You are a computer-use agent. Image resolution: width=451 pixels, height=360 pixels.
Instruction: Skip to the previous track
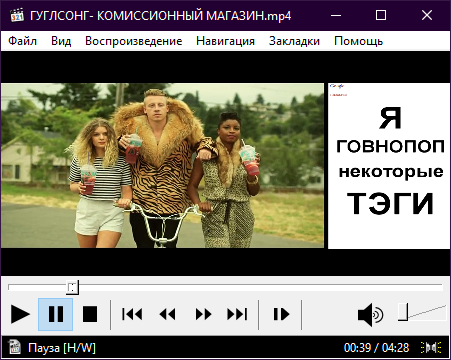pos(132,314)
